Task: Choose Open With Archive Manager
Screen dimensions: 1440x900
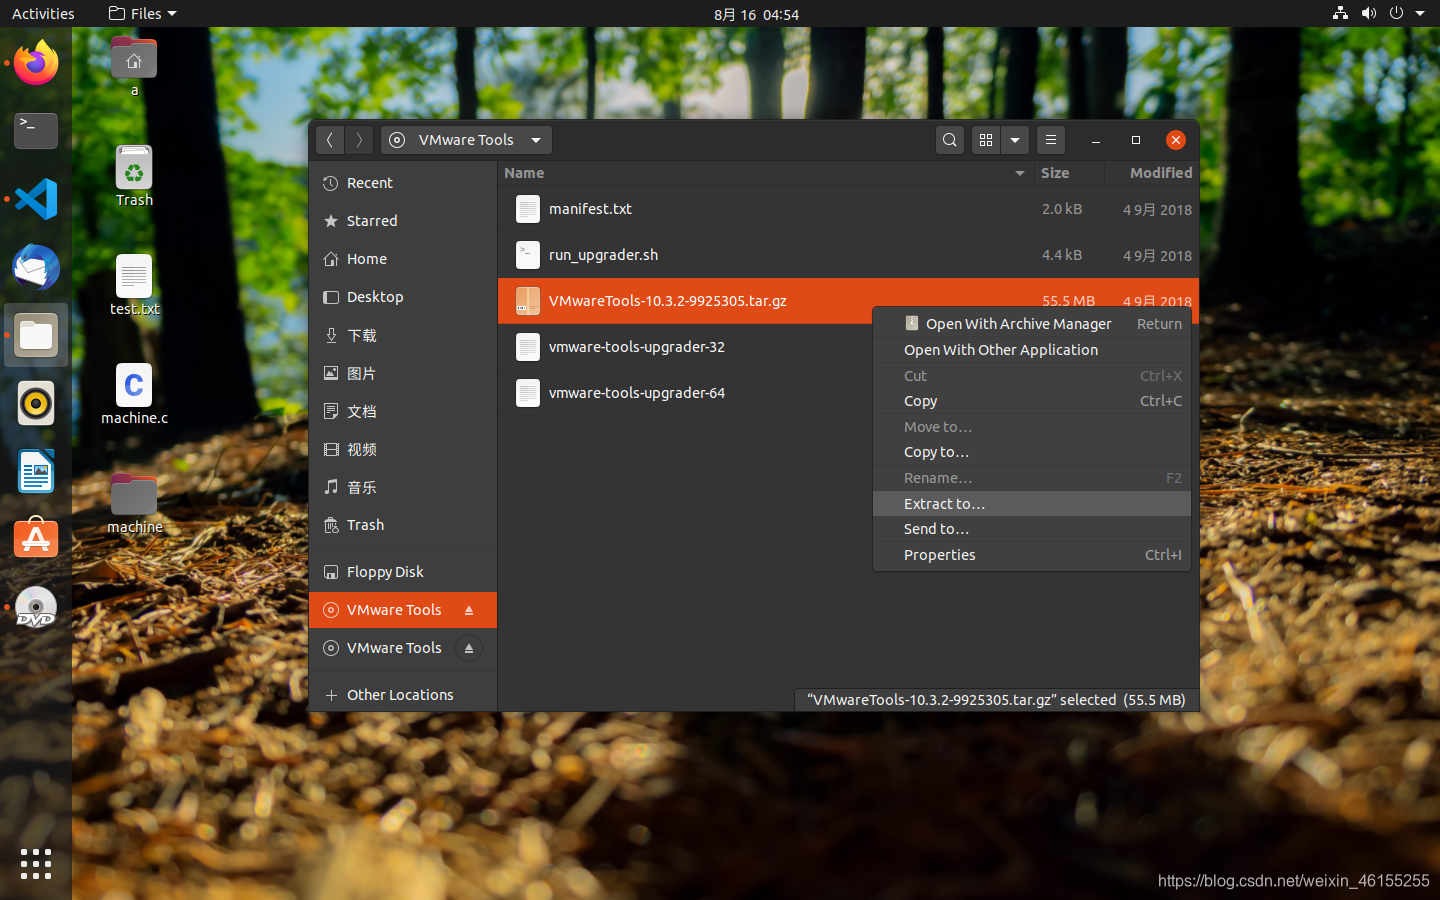Action: pos(1032,324)
